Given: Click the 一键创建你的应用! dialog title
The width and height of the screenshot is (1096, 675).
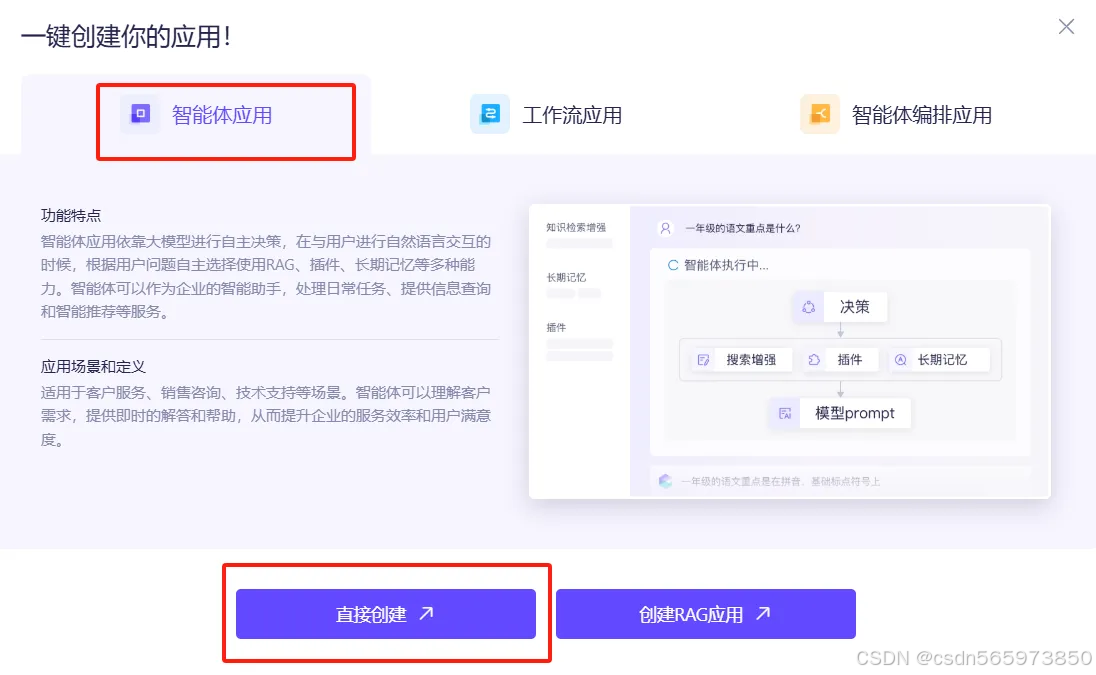Looking at the screenshot, I should pyautogui.click(x=126, y=36).
